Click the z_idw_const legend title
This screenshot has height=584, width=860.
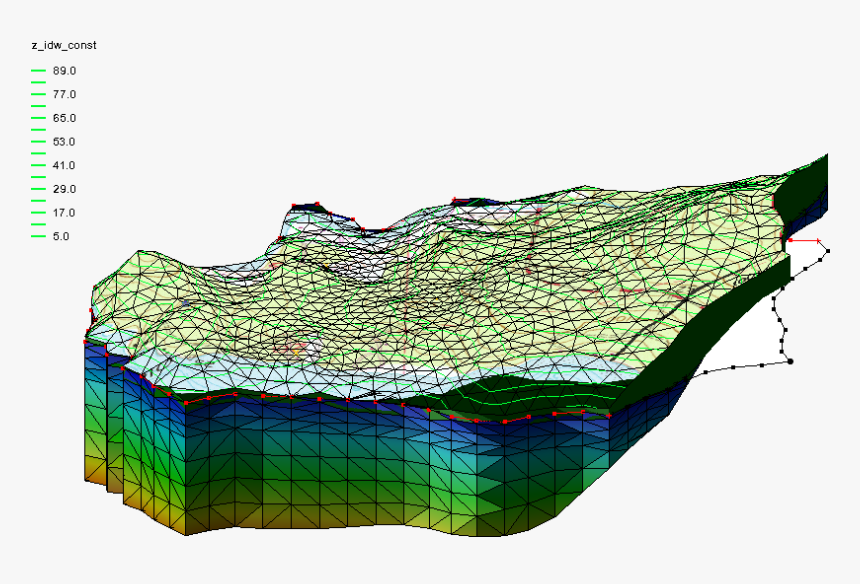63,46
